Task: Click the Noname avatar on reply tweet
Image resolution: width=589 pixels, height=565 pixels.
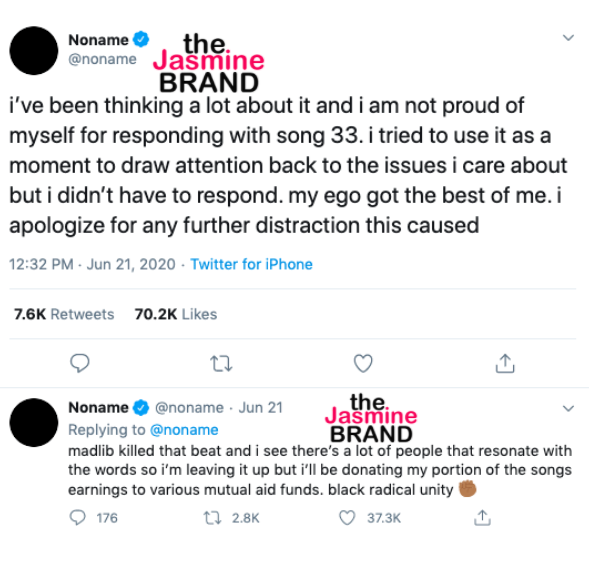Action: pos(34,423)
